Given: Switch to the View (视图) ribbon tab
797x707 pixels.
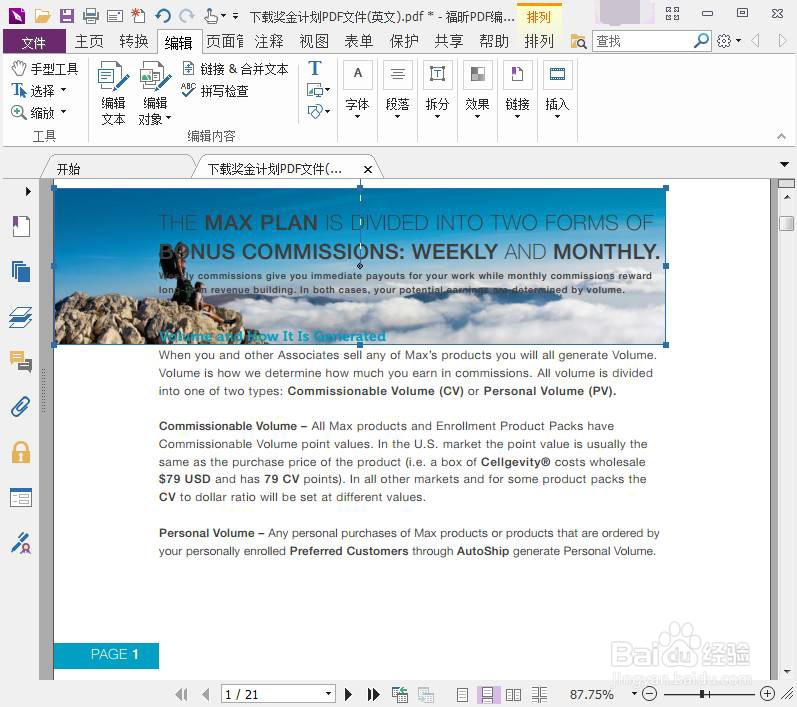Looking at the screenshot, I should [x=314, y=41].
